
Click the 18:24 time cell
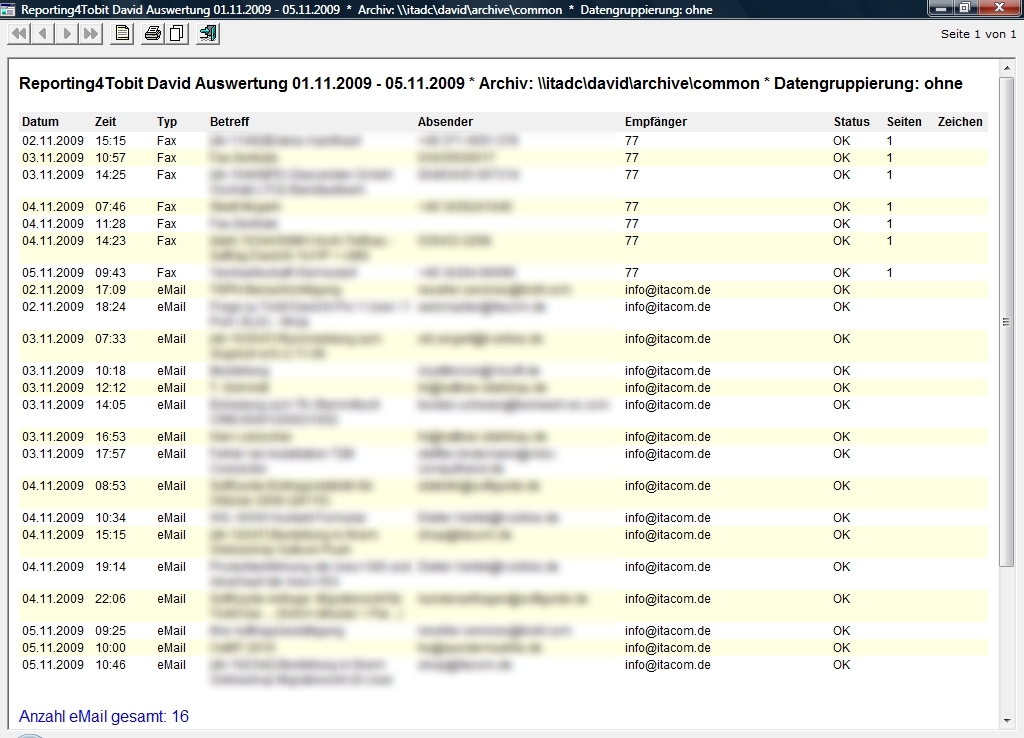pyautogui.click(x=110, y=306)
